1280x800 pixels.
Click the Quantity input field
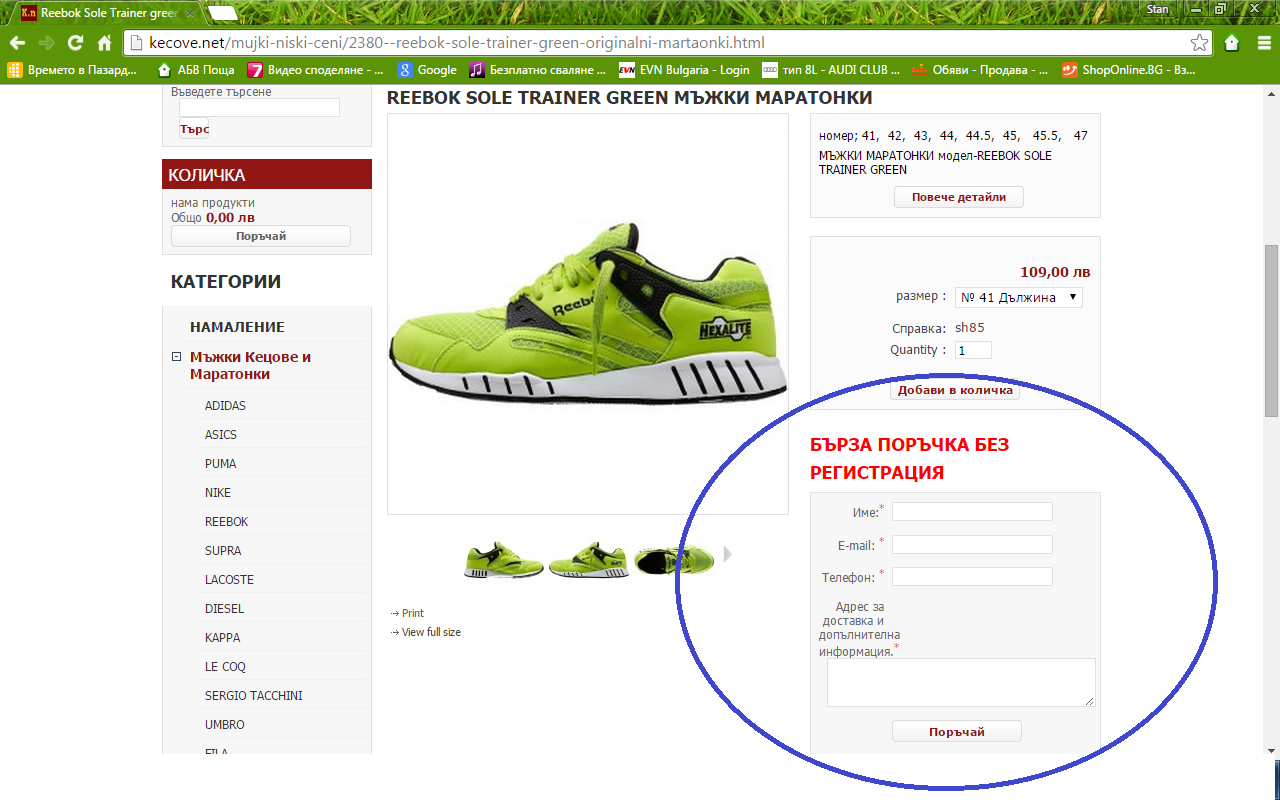[x=973, y=350]
